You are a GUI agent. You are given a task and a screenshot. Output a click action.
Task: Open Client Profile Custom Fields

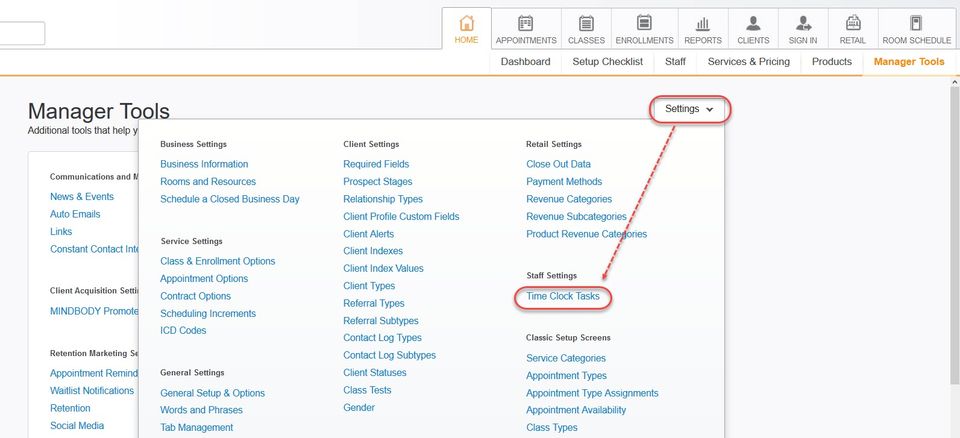click(401, 216)
